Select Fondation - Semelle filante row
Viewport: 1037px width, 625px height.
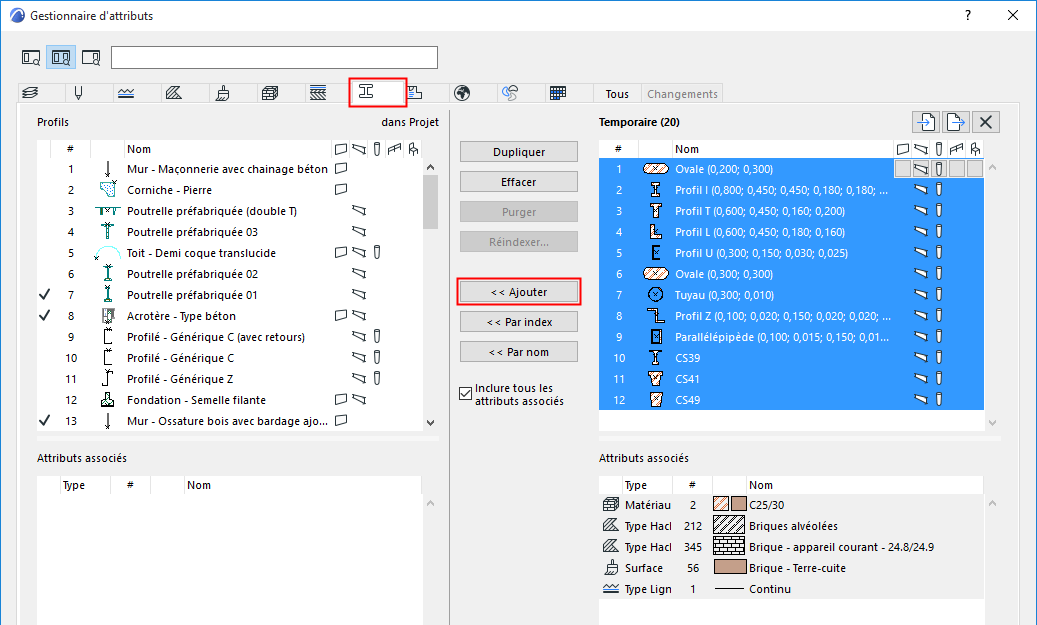[229, 400]
